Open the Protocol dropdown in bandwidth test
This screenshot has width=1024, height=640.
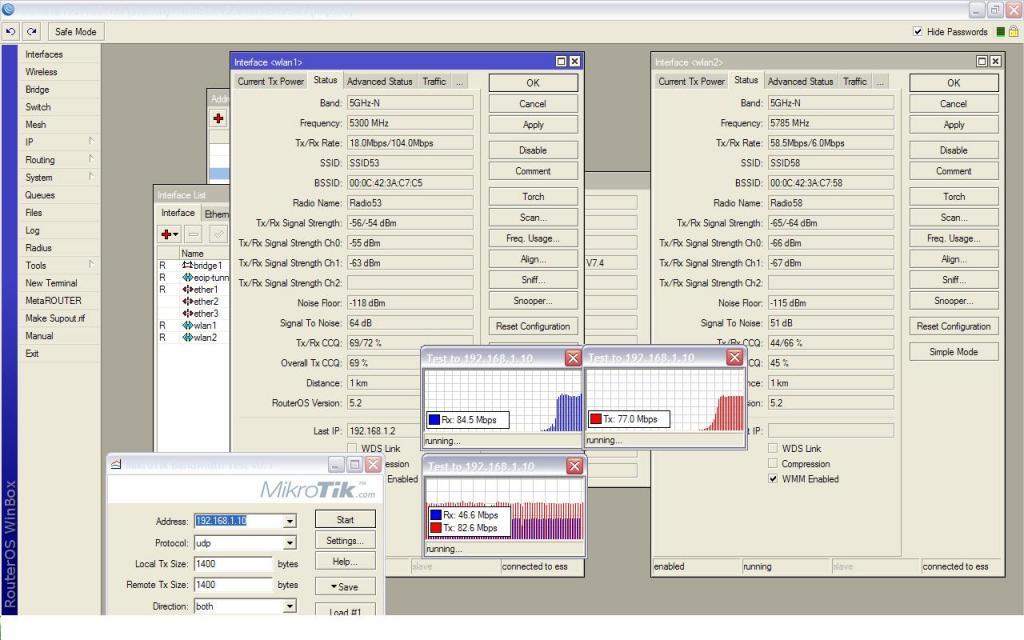point(290,543)
